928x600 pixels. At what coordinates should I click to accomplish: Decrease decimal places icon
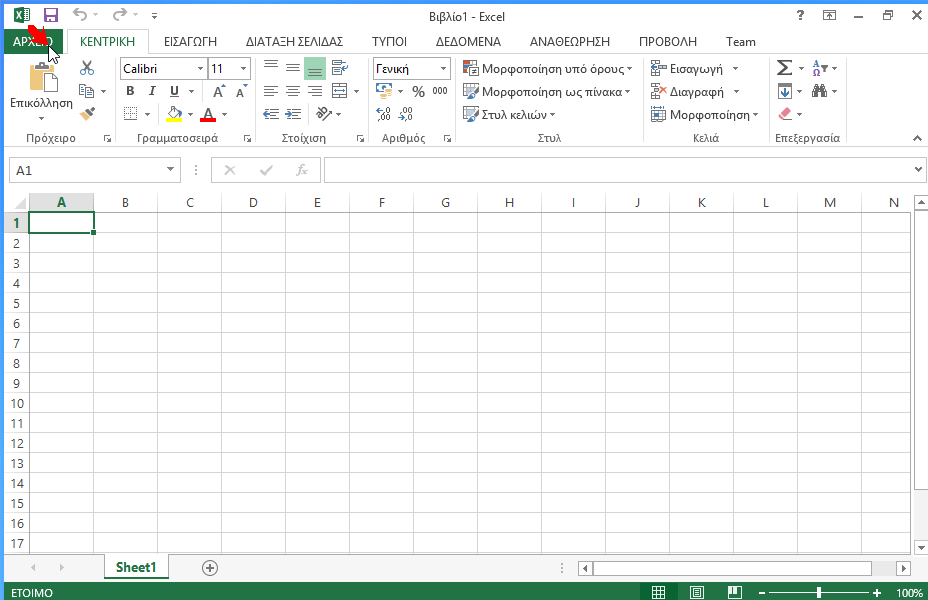pos(405,114)
